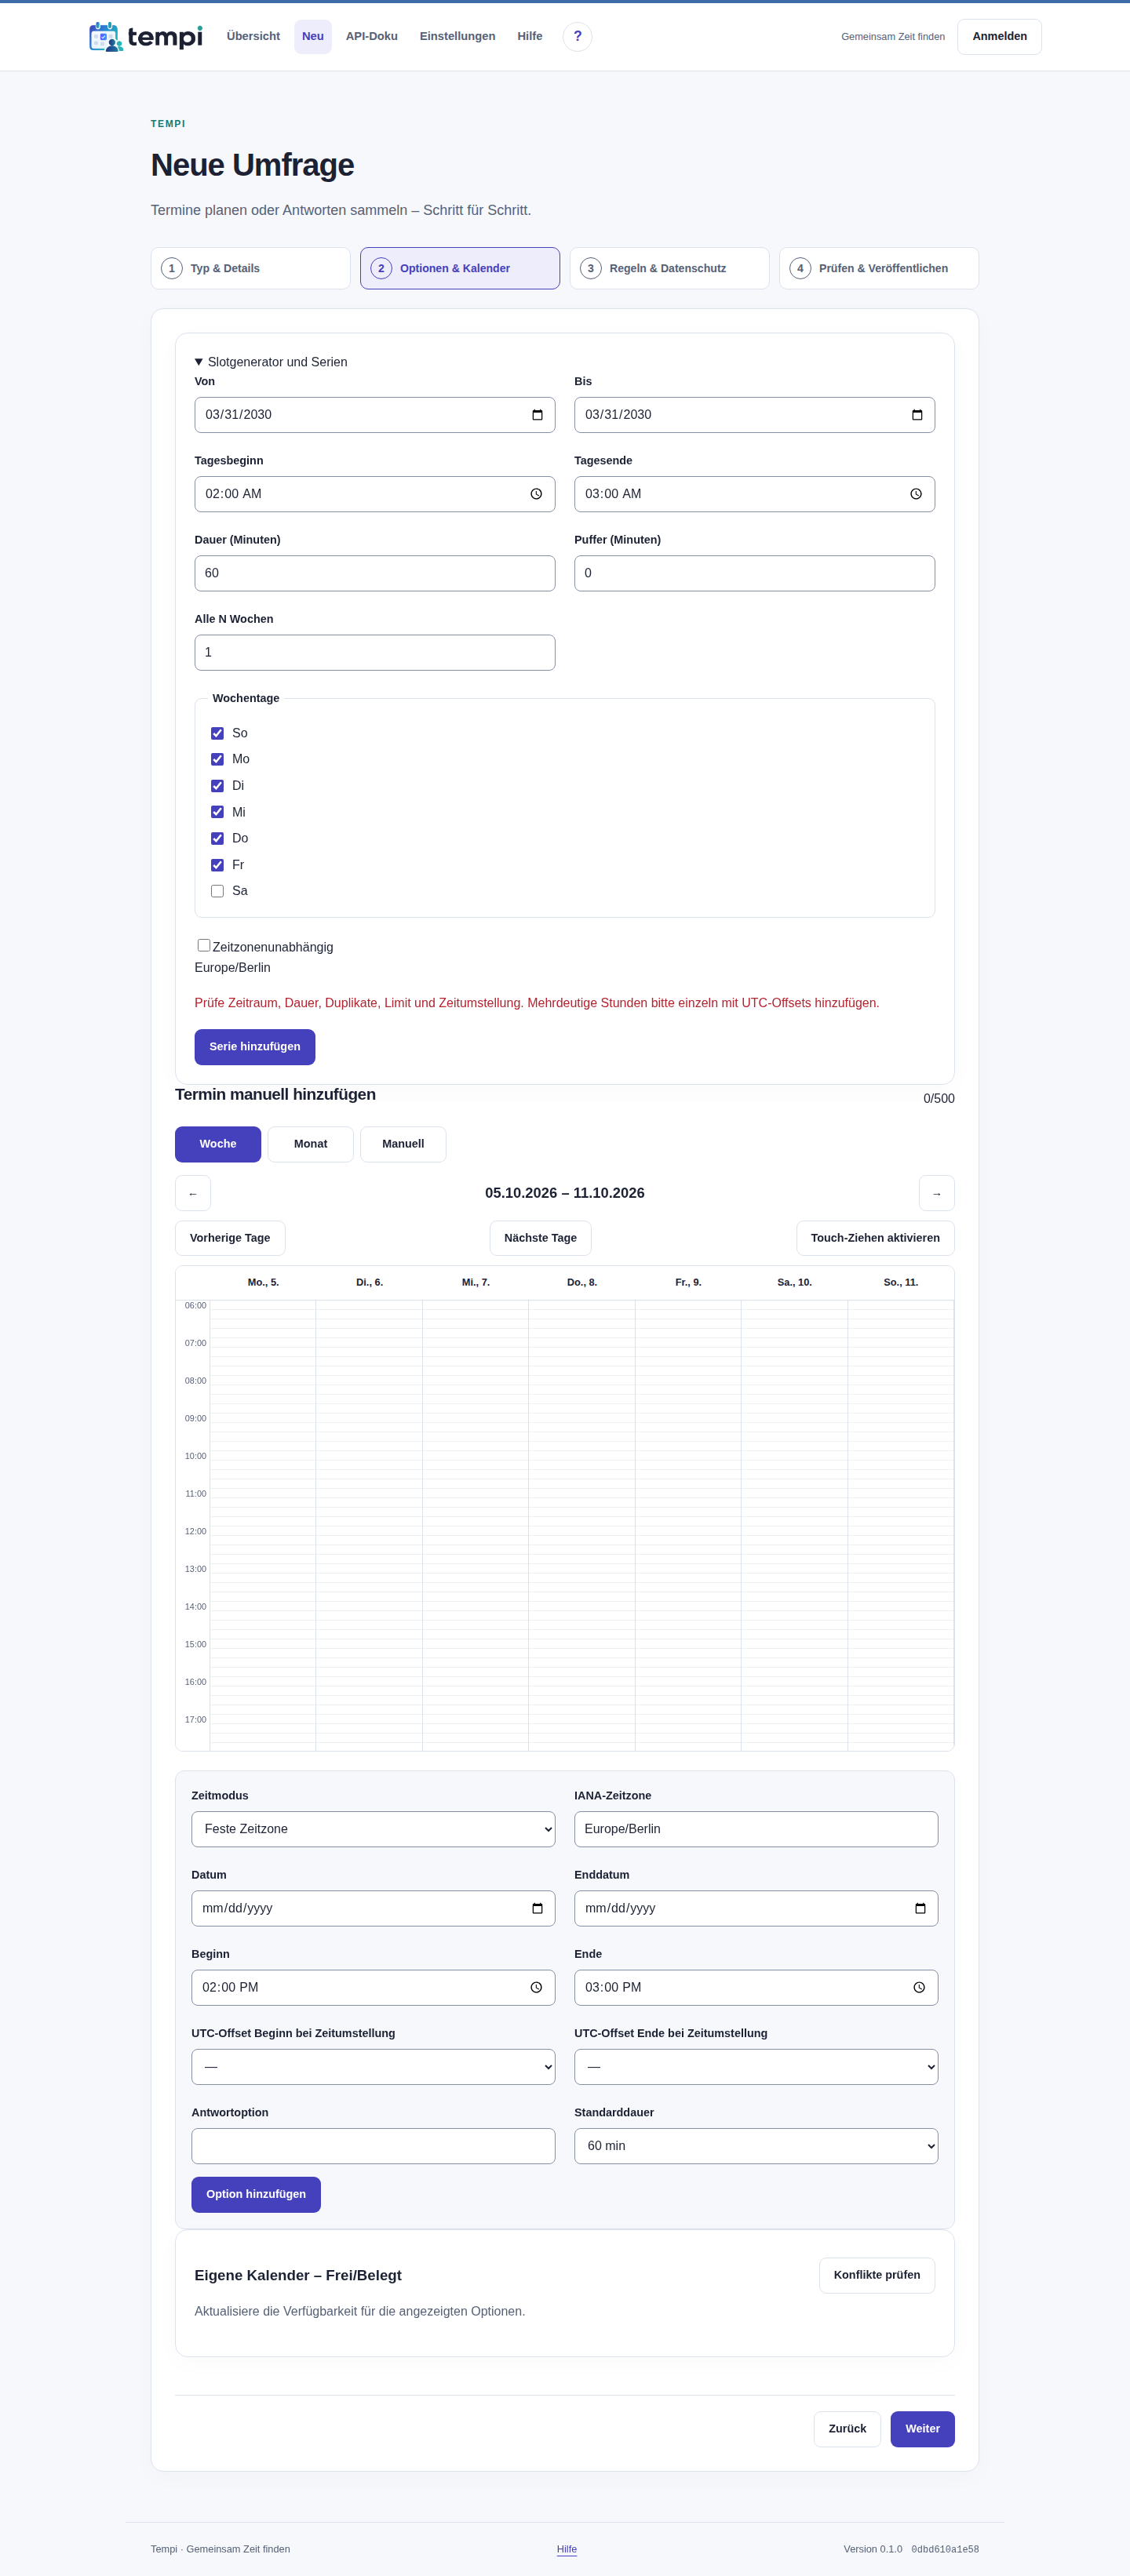Click clock icon in Tagesende field
The width and height of the screenshot is (1130, 2576).
pyautogui.click(x=916, y=494)
